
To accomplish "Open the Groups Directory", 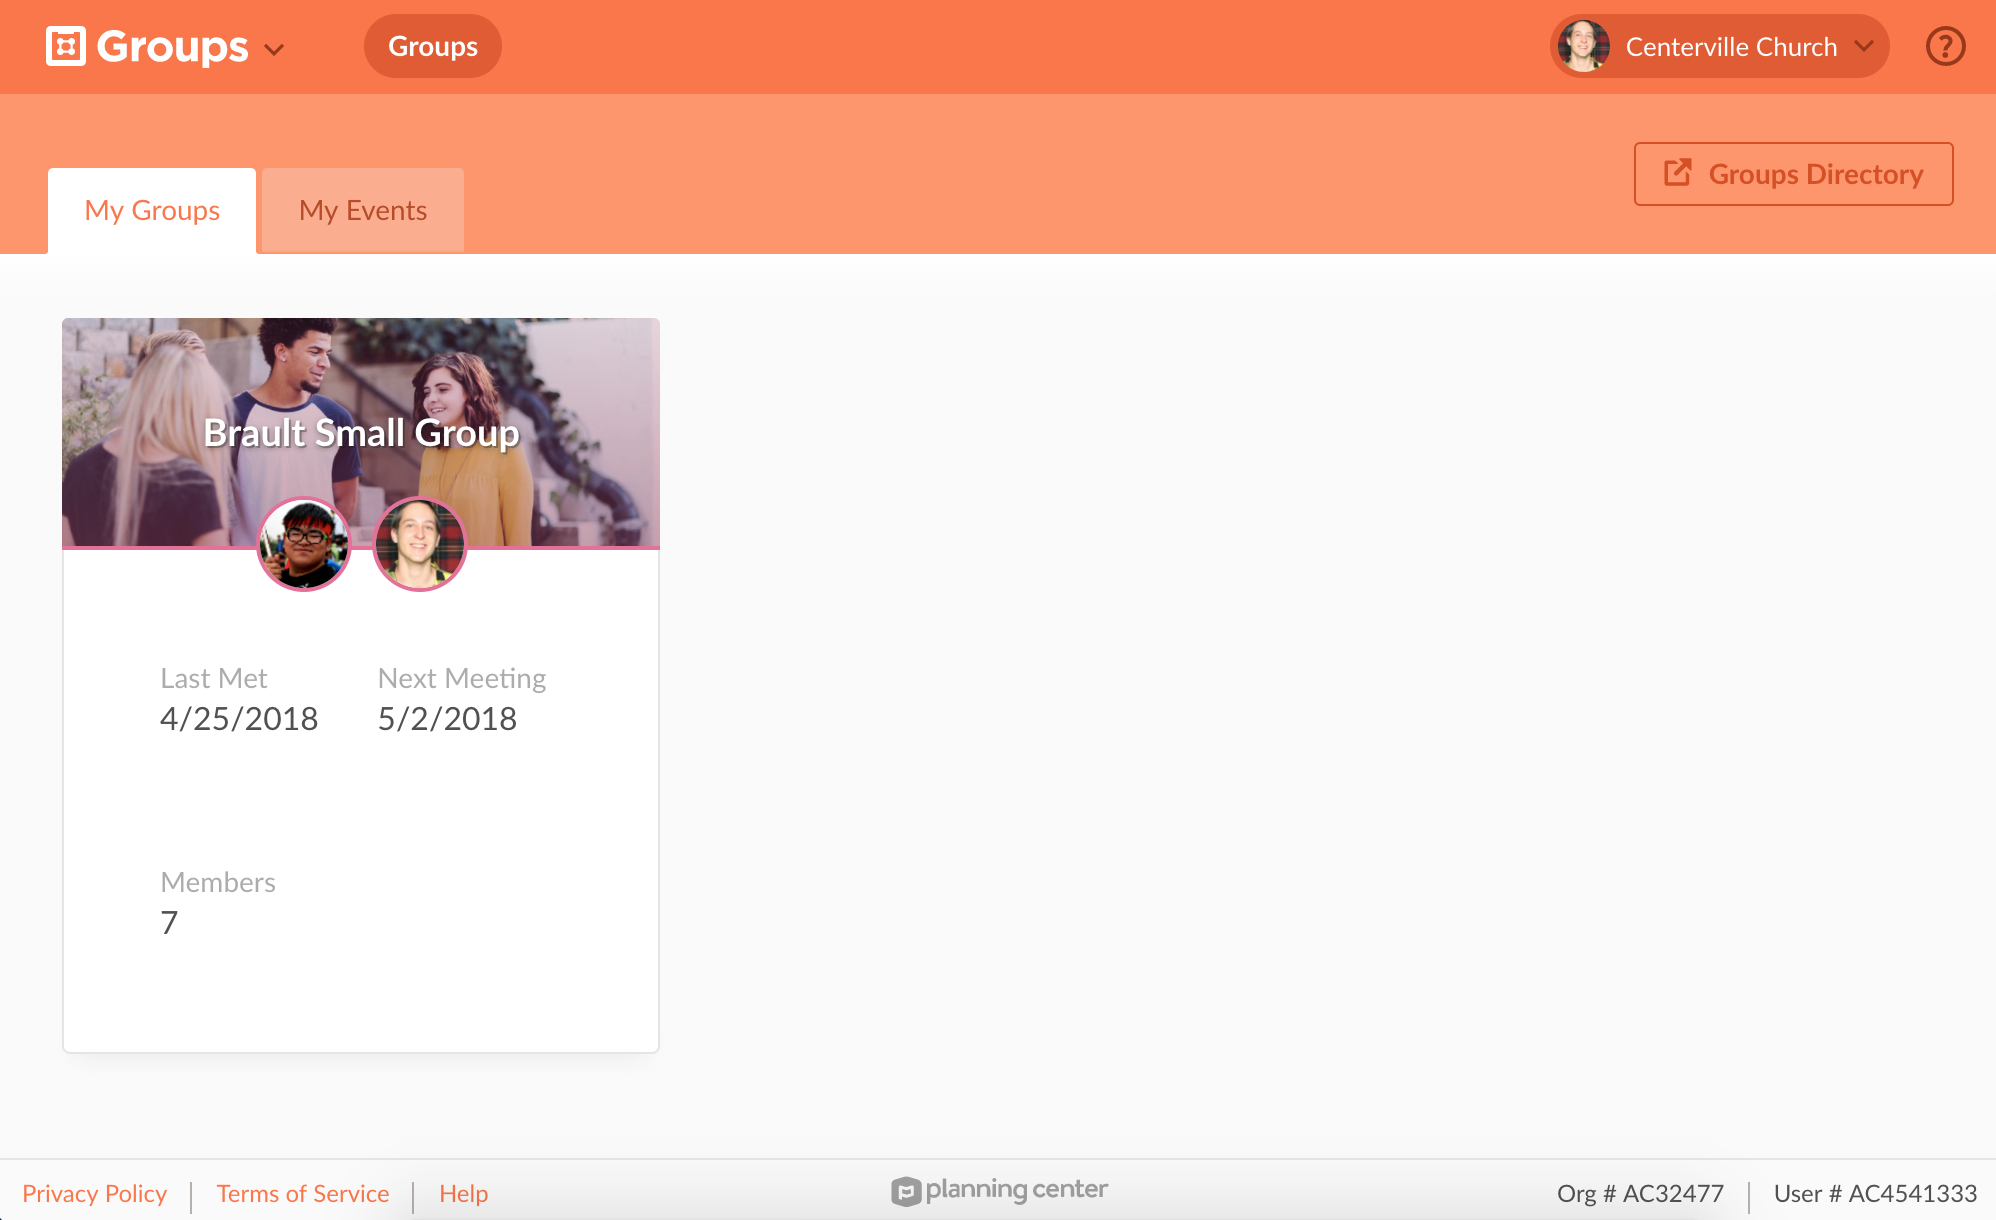I will [x=1792, y=172].
